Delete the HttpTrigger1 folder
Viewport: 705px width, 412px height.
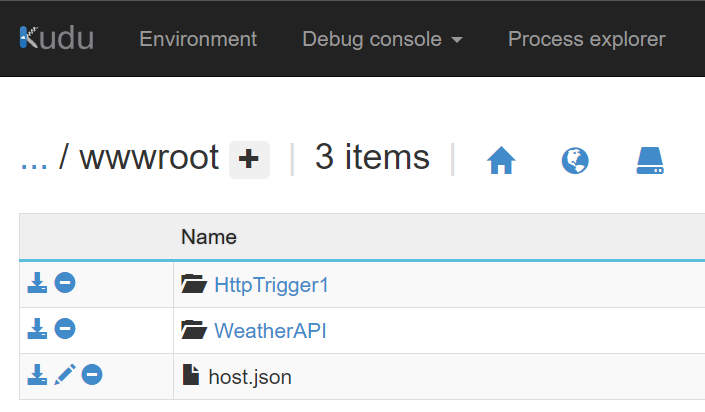tap(64, 284)
